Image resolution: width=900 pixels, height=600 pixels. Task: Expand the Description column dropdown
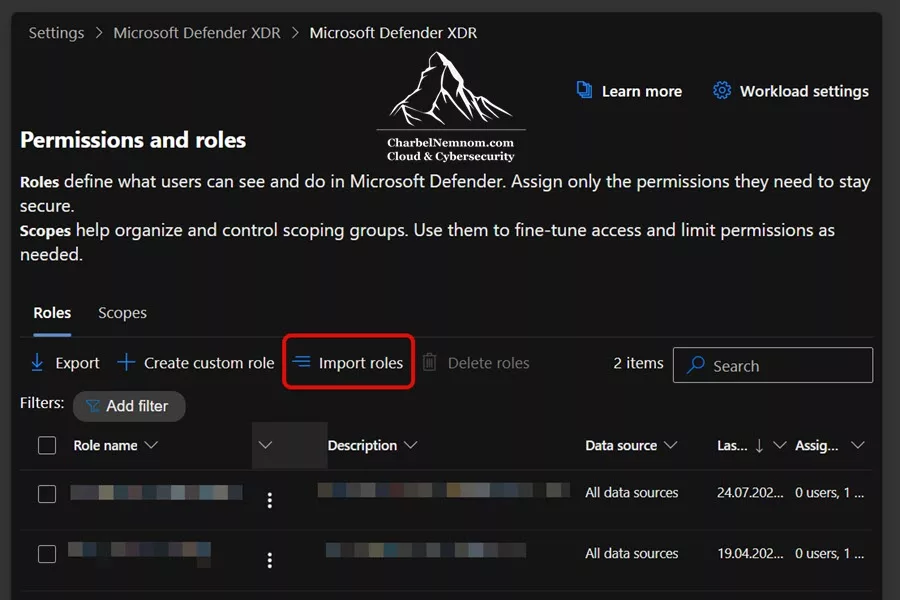[x=410, y=445]
